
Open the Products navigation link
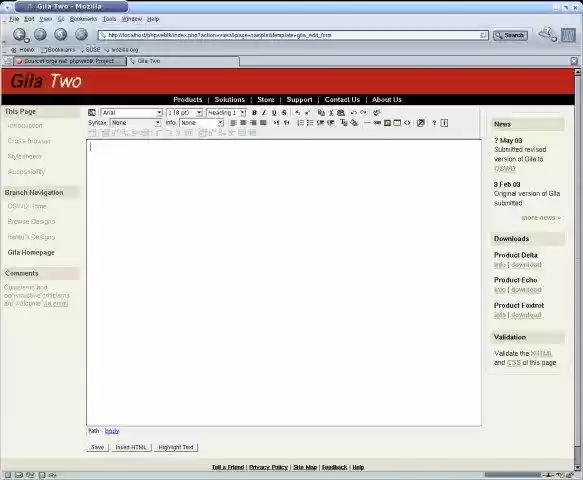(188, 100)
